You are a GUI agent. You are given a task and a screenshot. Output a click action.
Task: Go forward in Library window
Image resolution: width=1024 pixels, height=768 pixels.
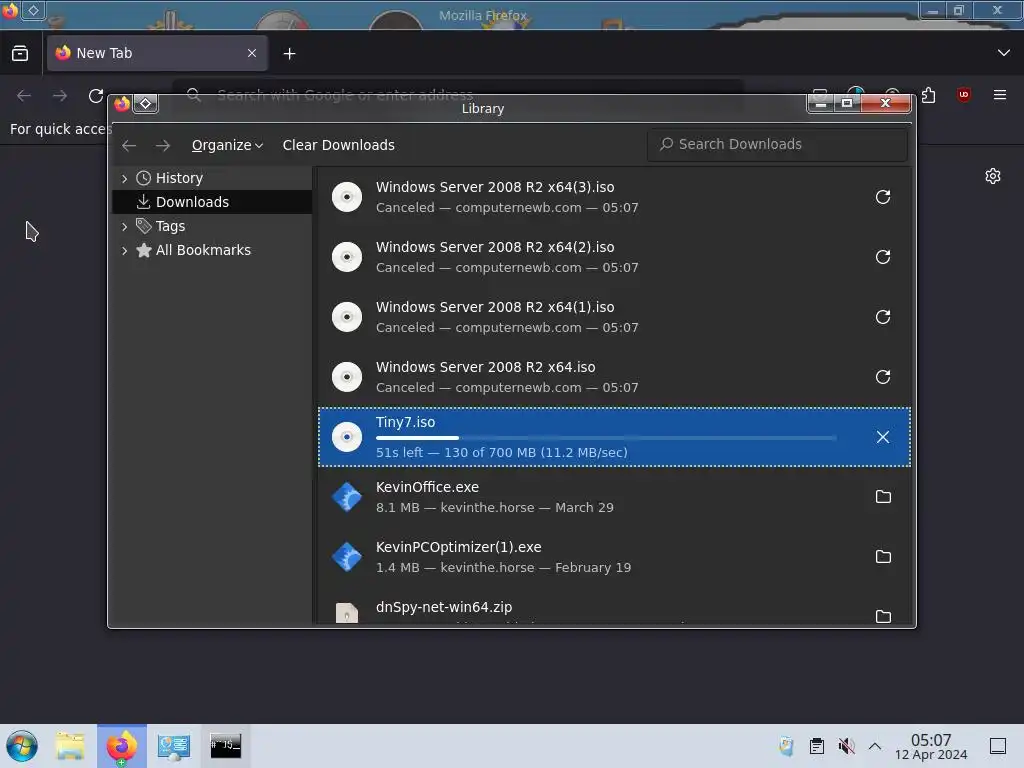coord(163,145)
